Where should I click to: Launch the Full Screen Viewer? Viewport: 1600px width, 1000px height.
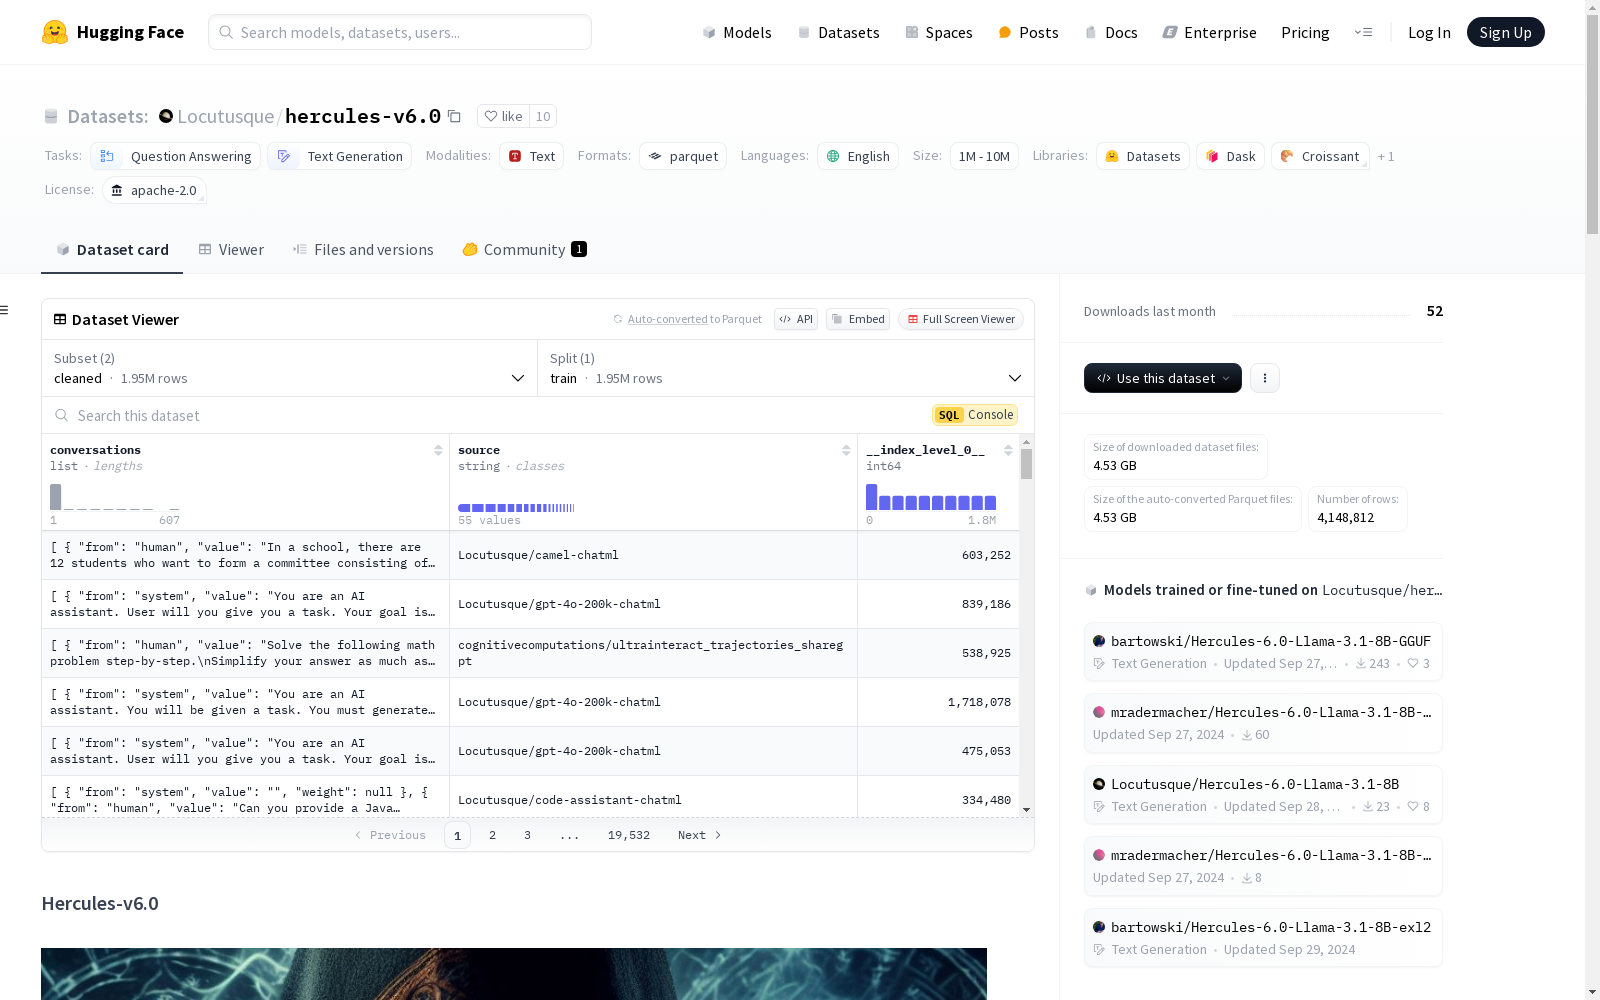point(961,319)
